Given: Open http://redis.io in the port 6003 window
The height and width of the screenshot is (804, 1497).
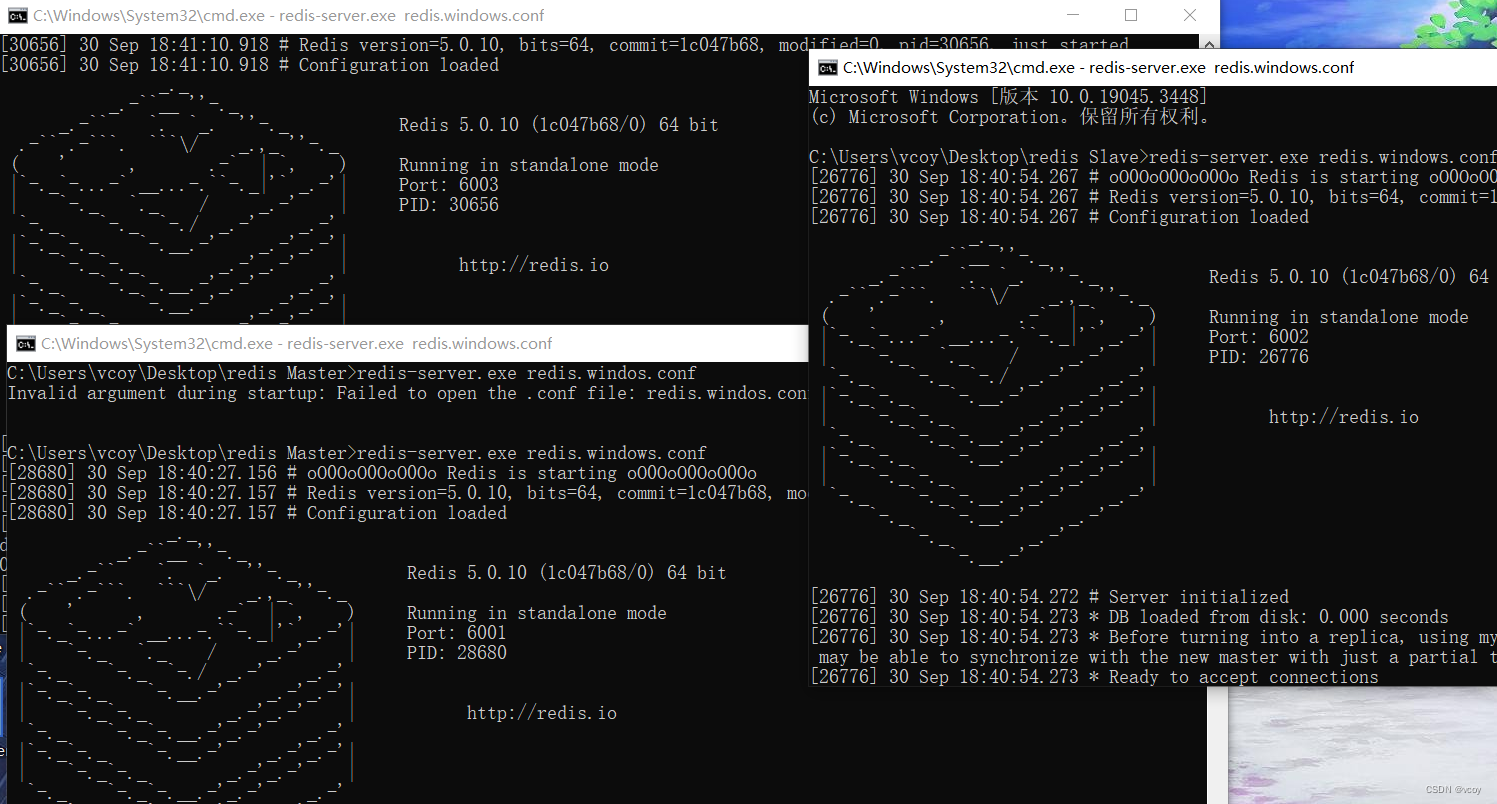Looking at the screenshot, I should [533, 265].
